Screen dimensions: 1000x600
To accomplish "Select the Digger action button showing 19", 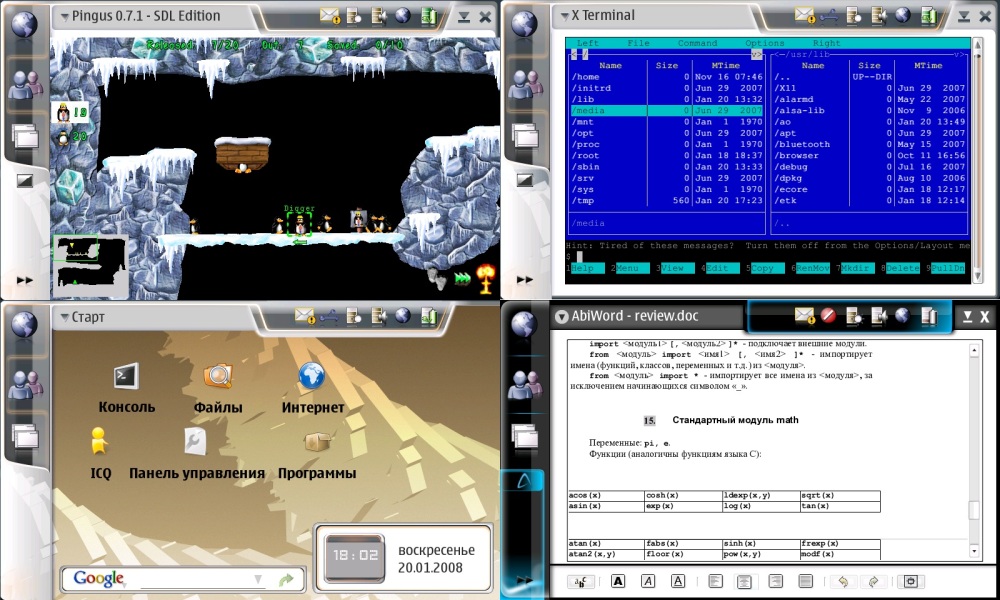I will click(71, 112).
